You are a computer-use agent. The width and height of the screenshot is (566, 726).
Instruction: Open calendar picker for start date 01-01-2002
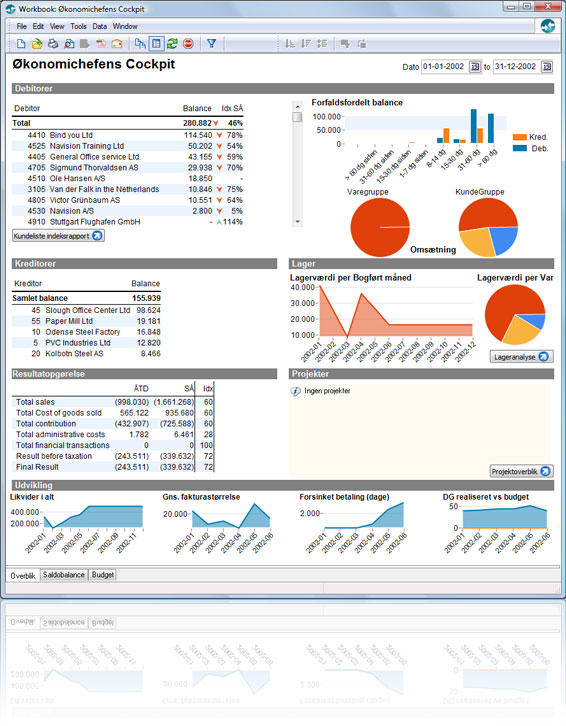click(475, 67)
